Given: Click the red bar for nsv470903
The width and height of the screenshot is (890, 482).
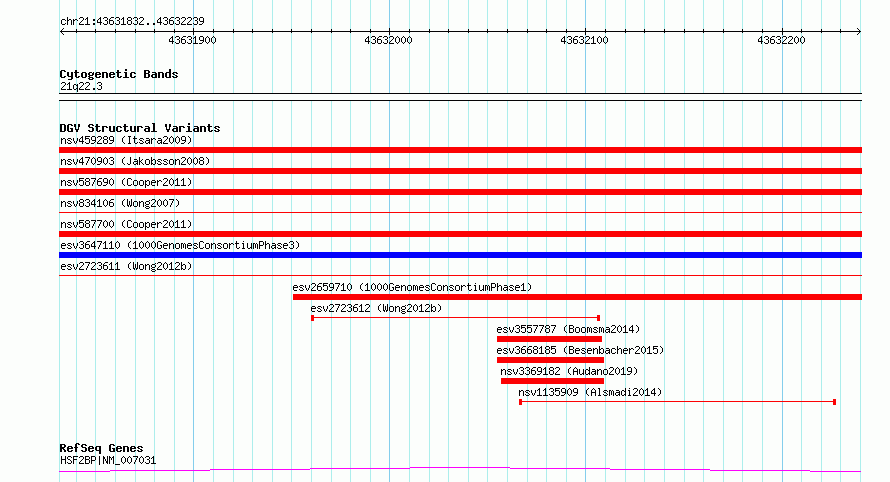Looking at the screenshot, I should pyautogui.click(x=460, y=171).
